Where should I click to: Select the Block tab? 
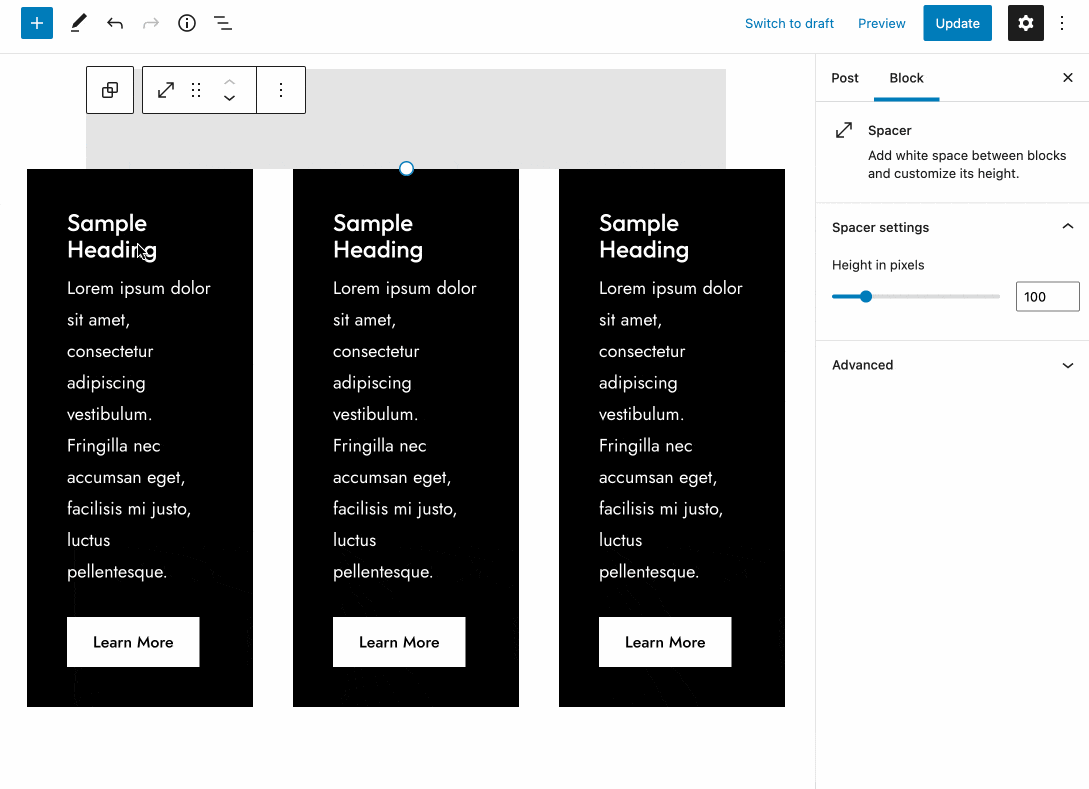click(x=906, y=78)
